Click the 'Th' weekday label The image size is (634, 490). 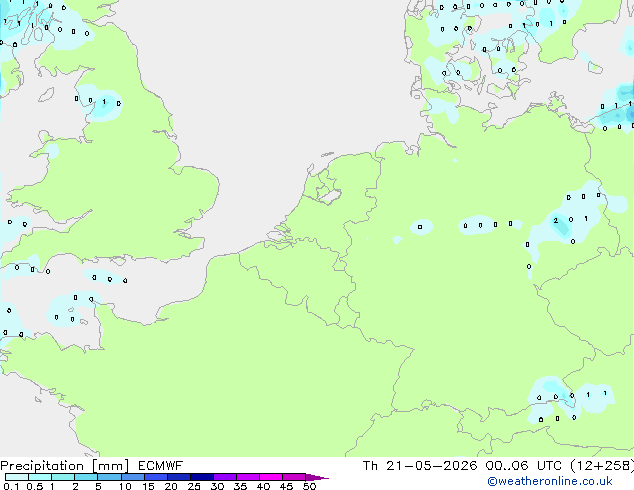click(370, 466)
